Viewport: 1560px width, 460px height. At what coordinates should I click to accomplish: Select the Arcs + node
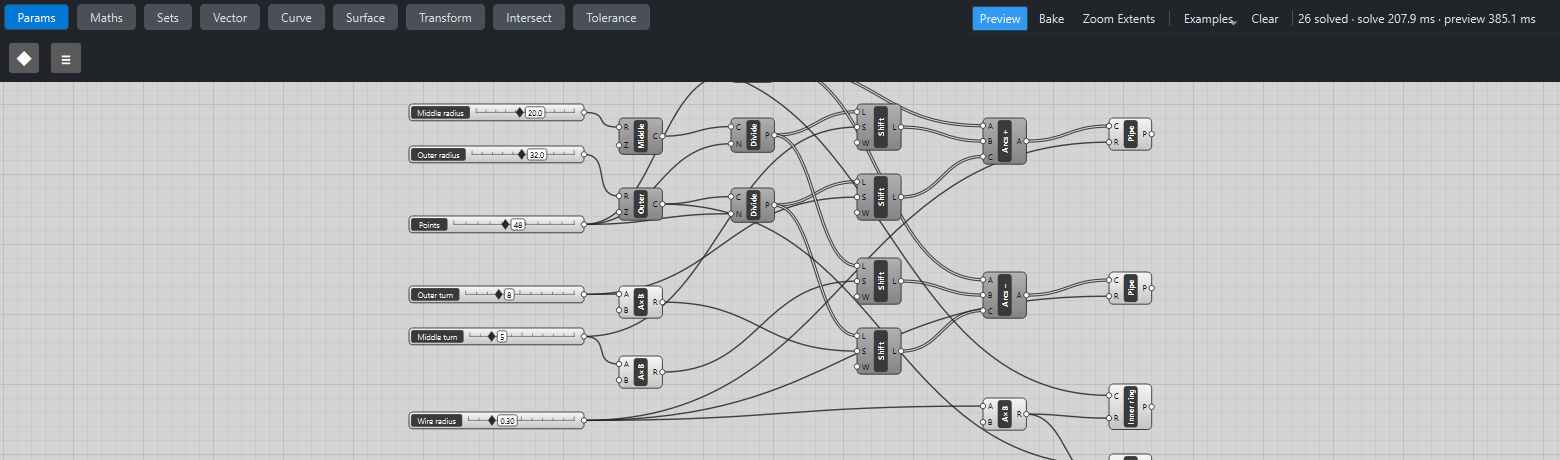pyautogui.click(x=1005, y=141)
